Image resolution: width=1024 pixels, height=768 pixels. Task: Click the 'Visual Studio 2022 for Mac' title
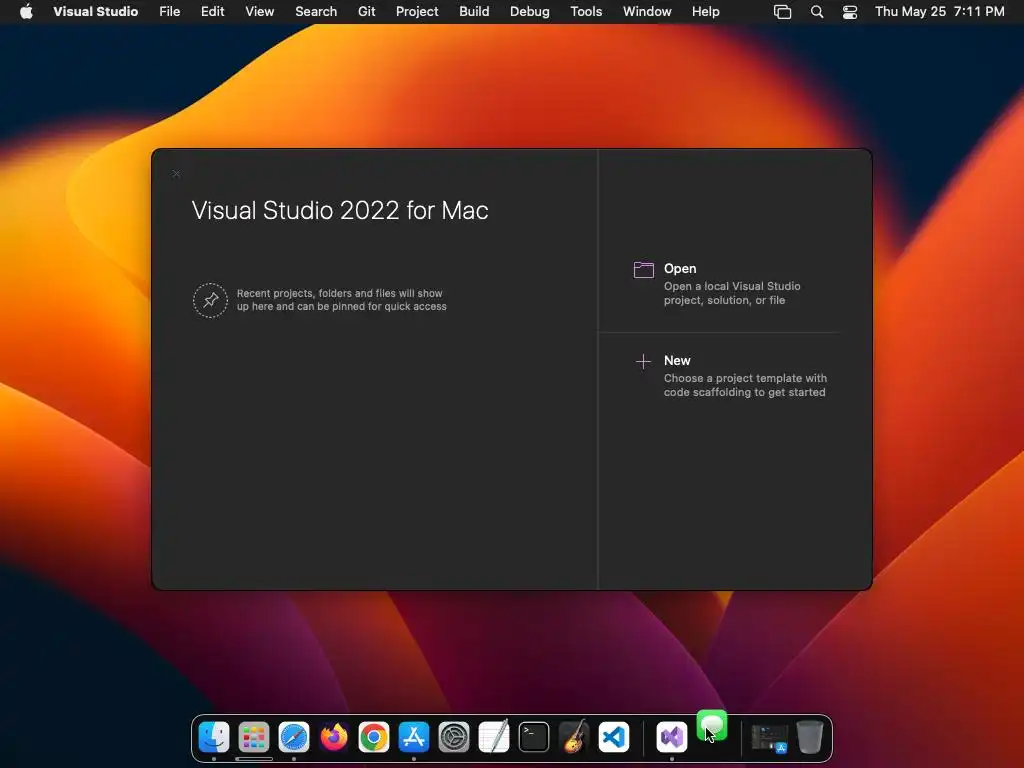point(340,210)
